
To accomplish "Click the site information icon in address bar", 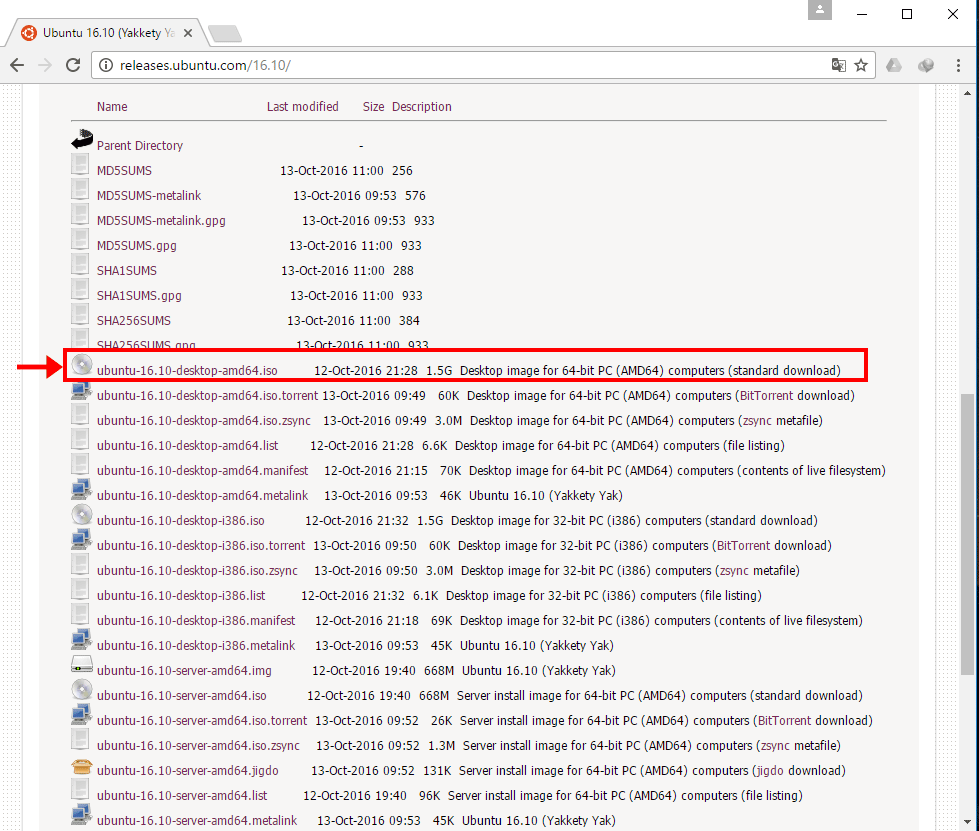I will [x=106, y=65].
